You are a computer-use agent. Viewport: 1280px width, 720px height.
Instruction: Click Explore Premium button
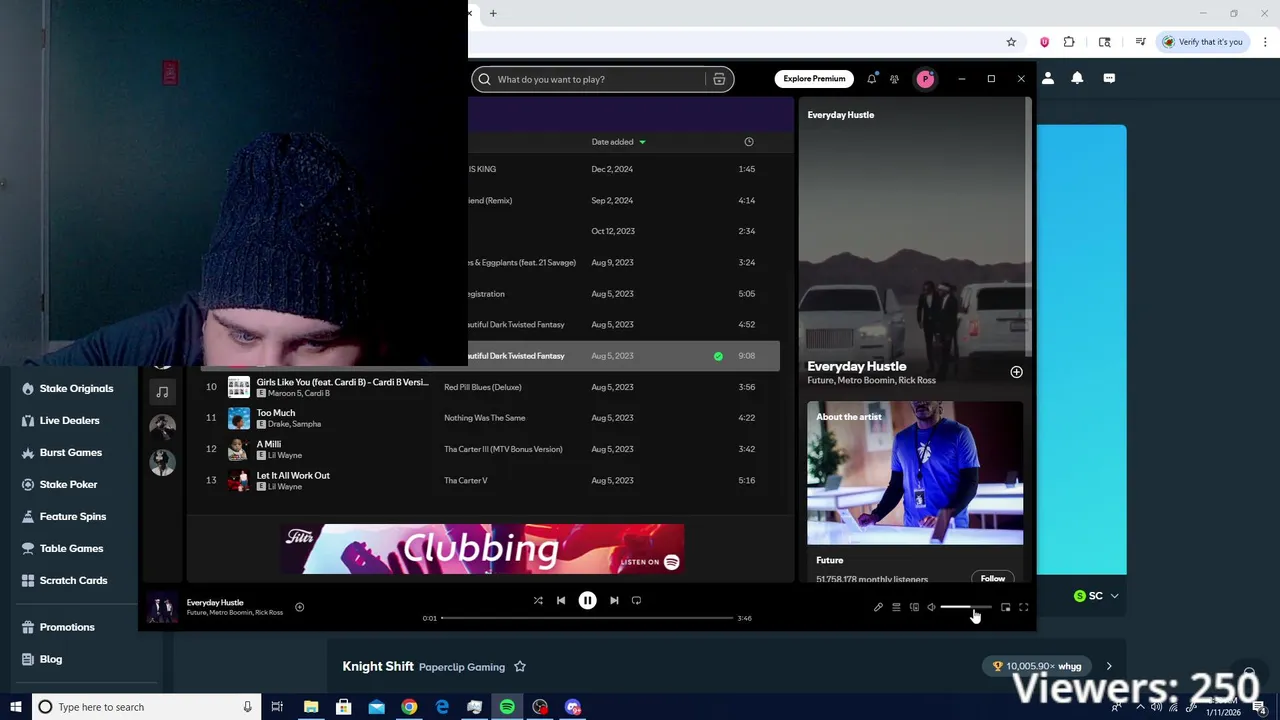click(814, 79)
